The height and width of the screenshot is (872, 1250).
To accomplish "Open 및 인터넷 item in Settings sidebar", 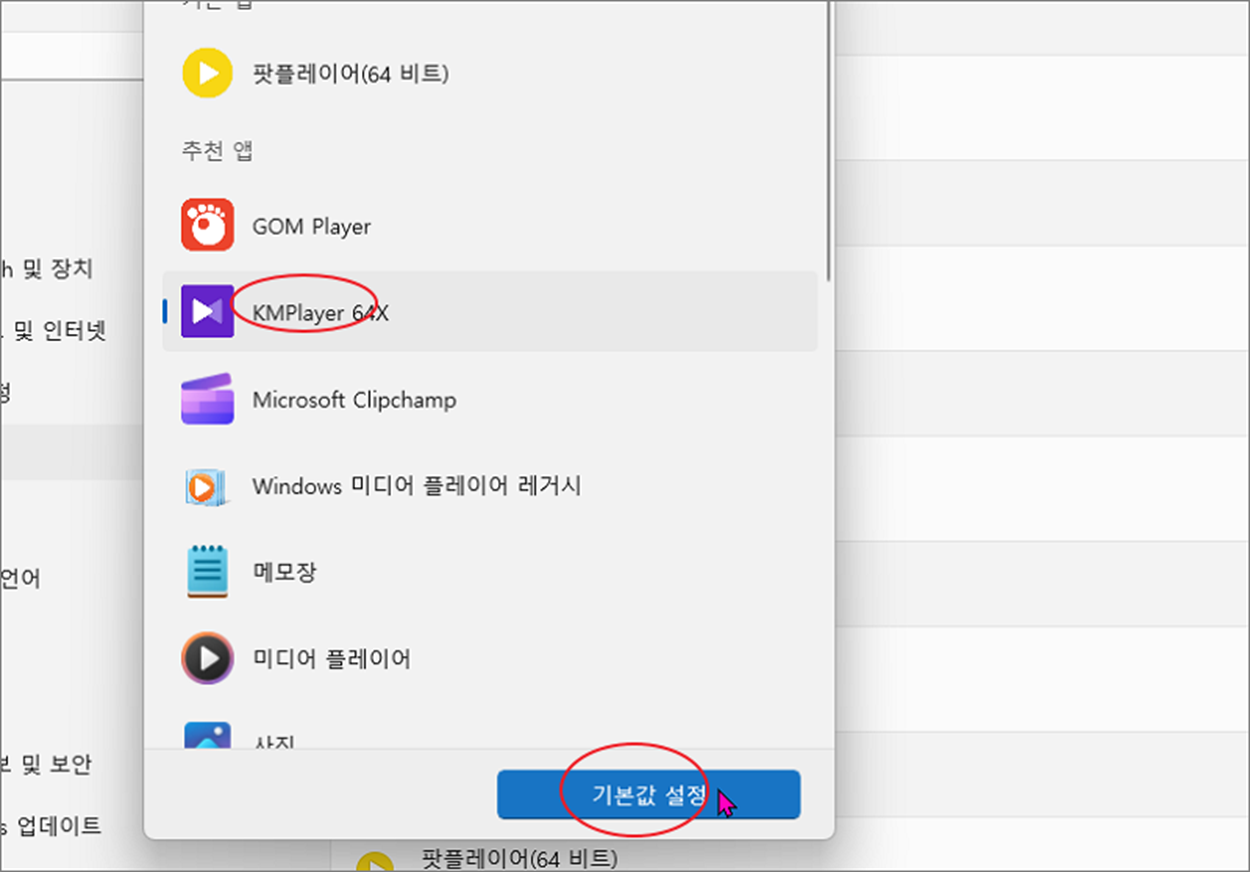I will click(53, 330).
